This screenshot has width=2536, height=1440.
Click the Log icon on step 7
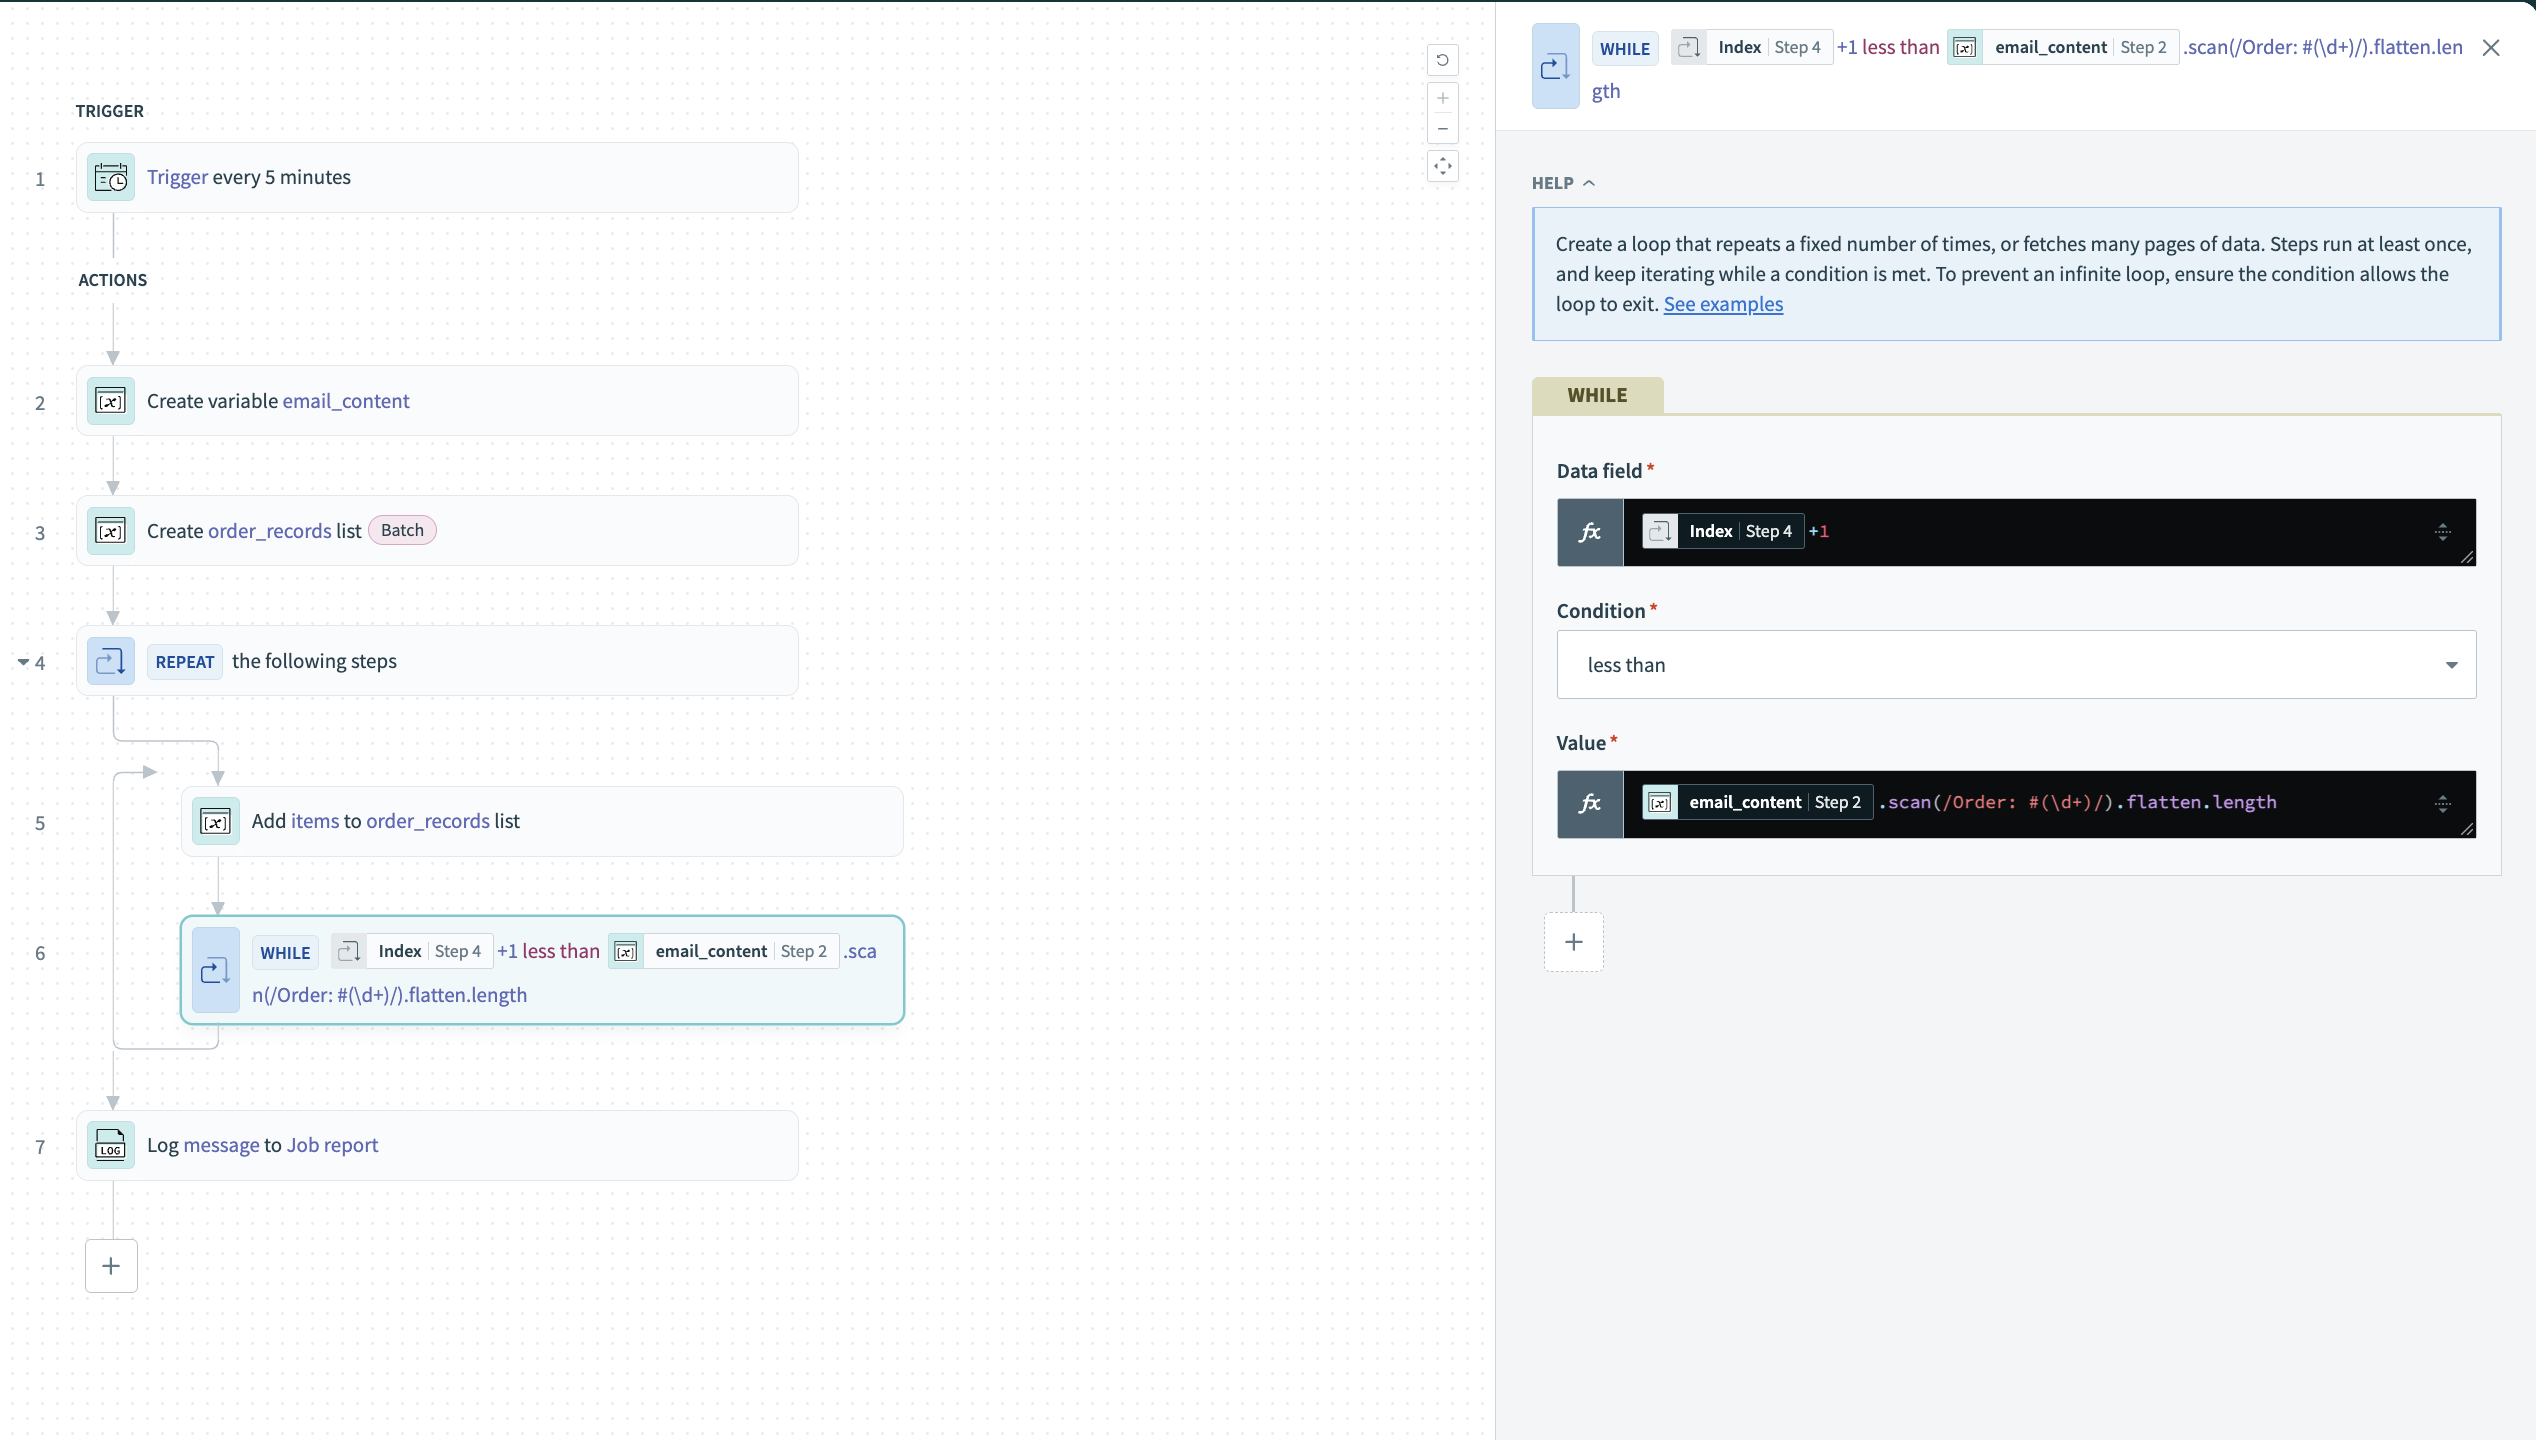click(110, 1145)
